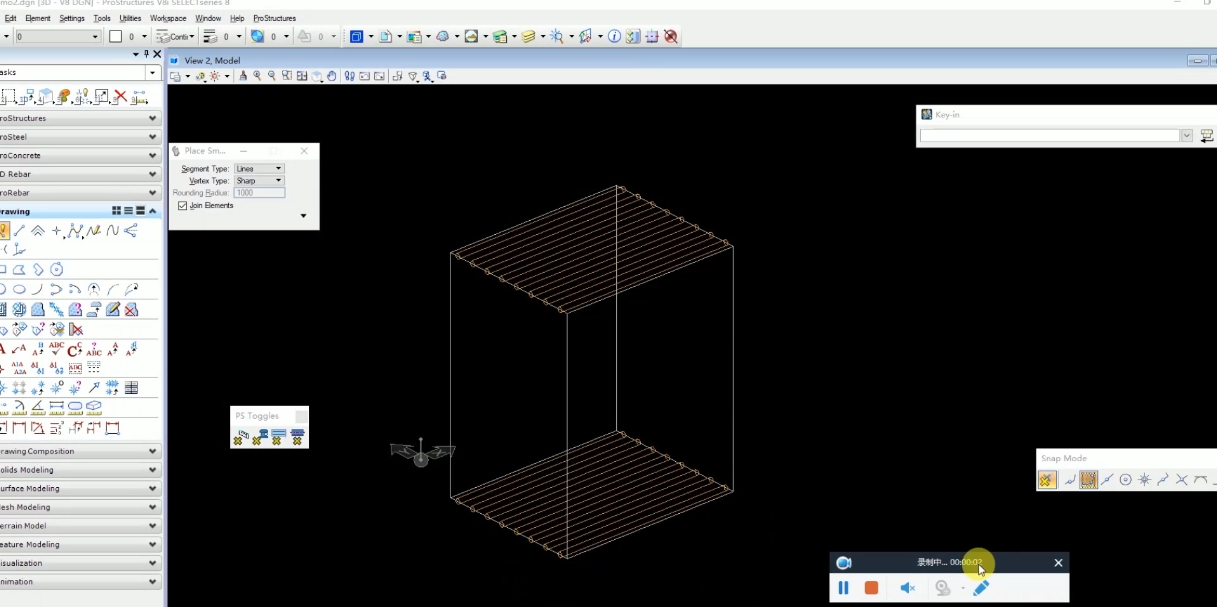
Task: Open the active level dropdown
Action: tap(57, 36)
